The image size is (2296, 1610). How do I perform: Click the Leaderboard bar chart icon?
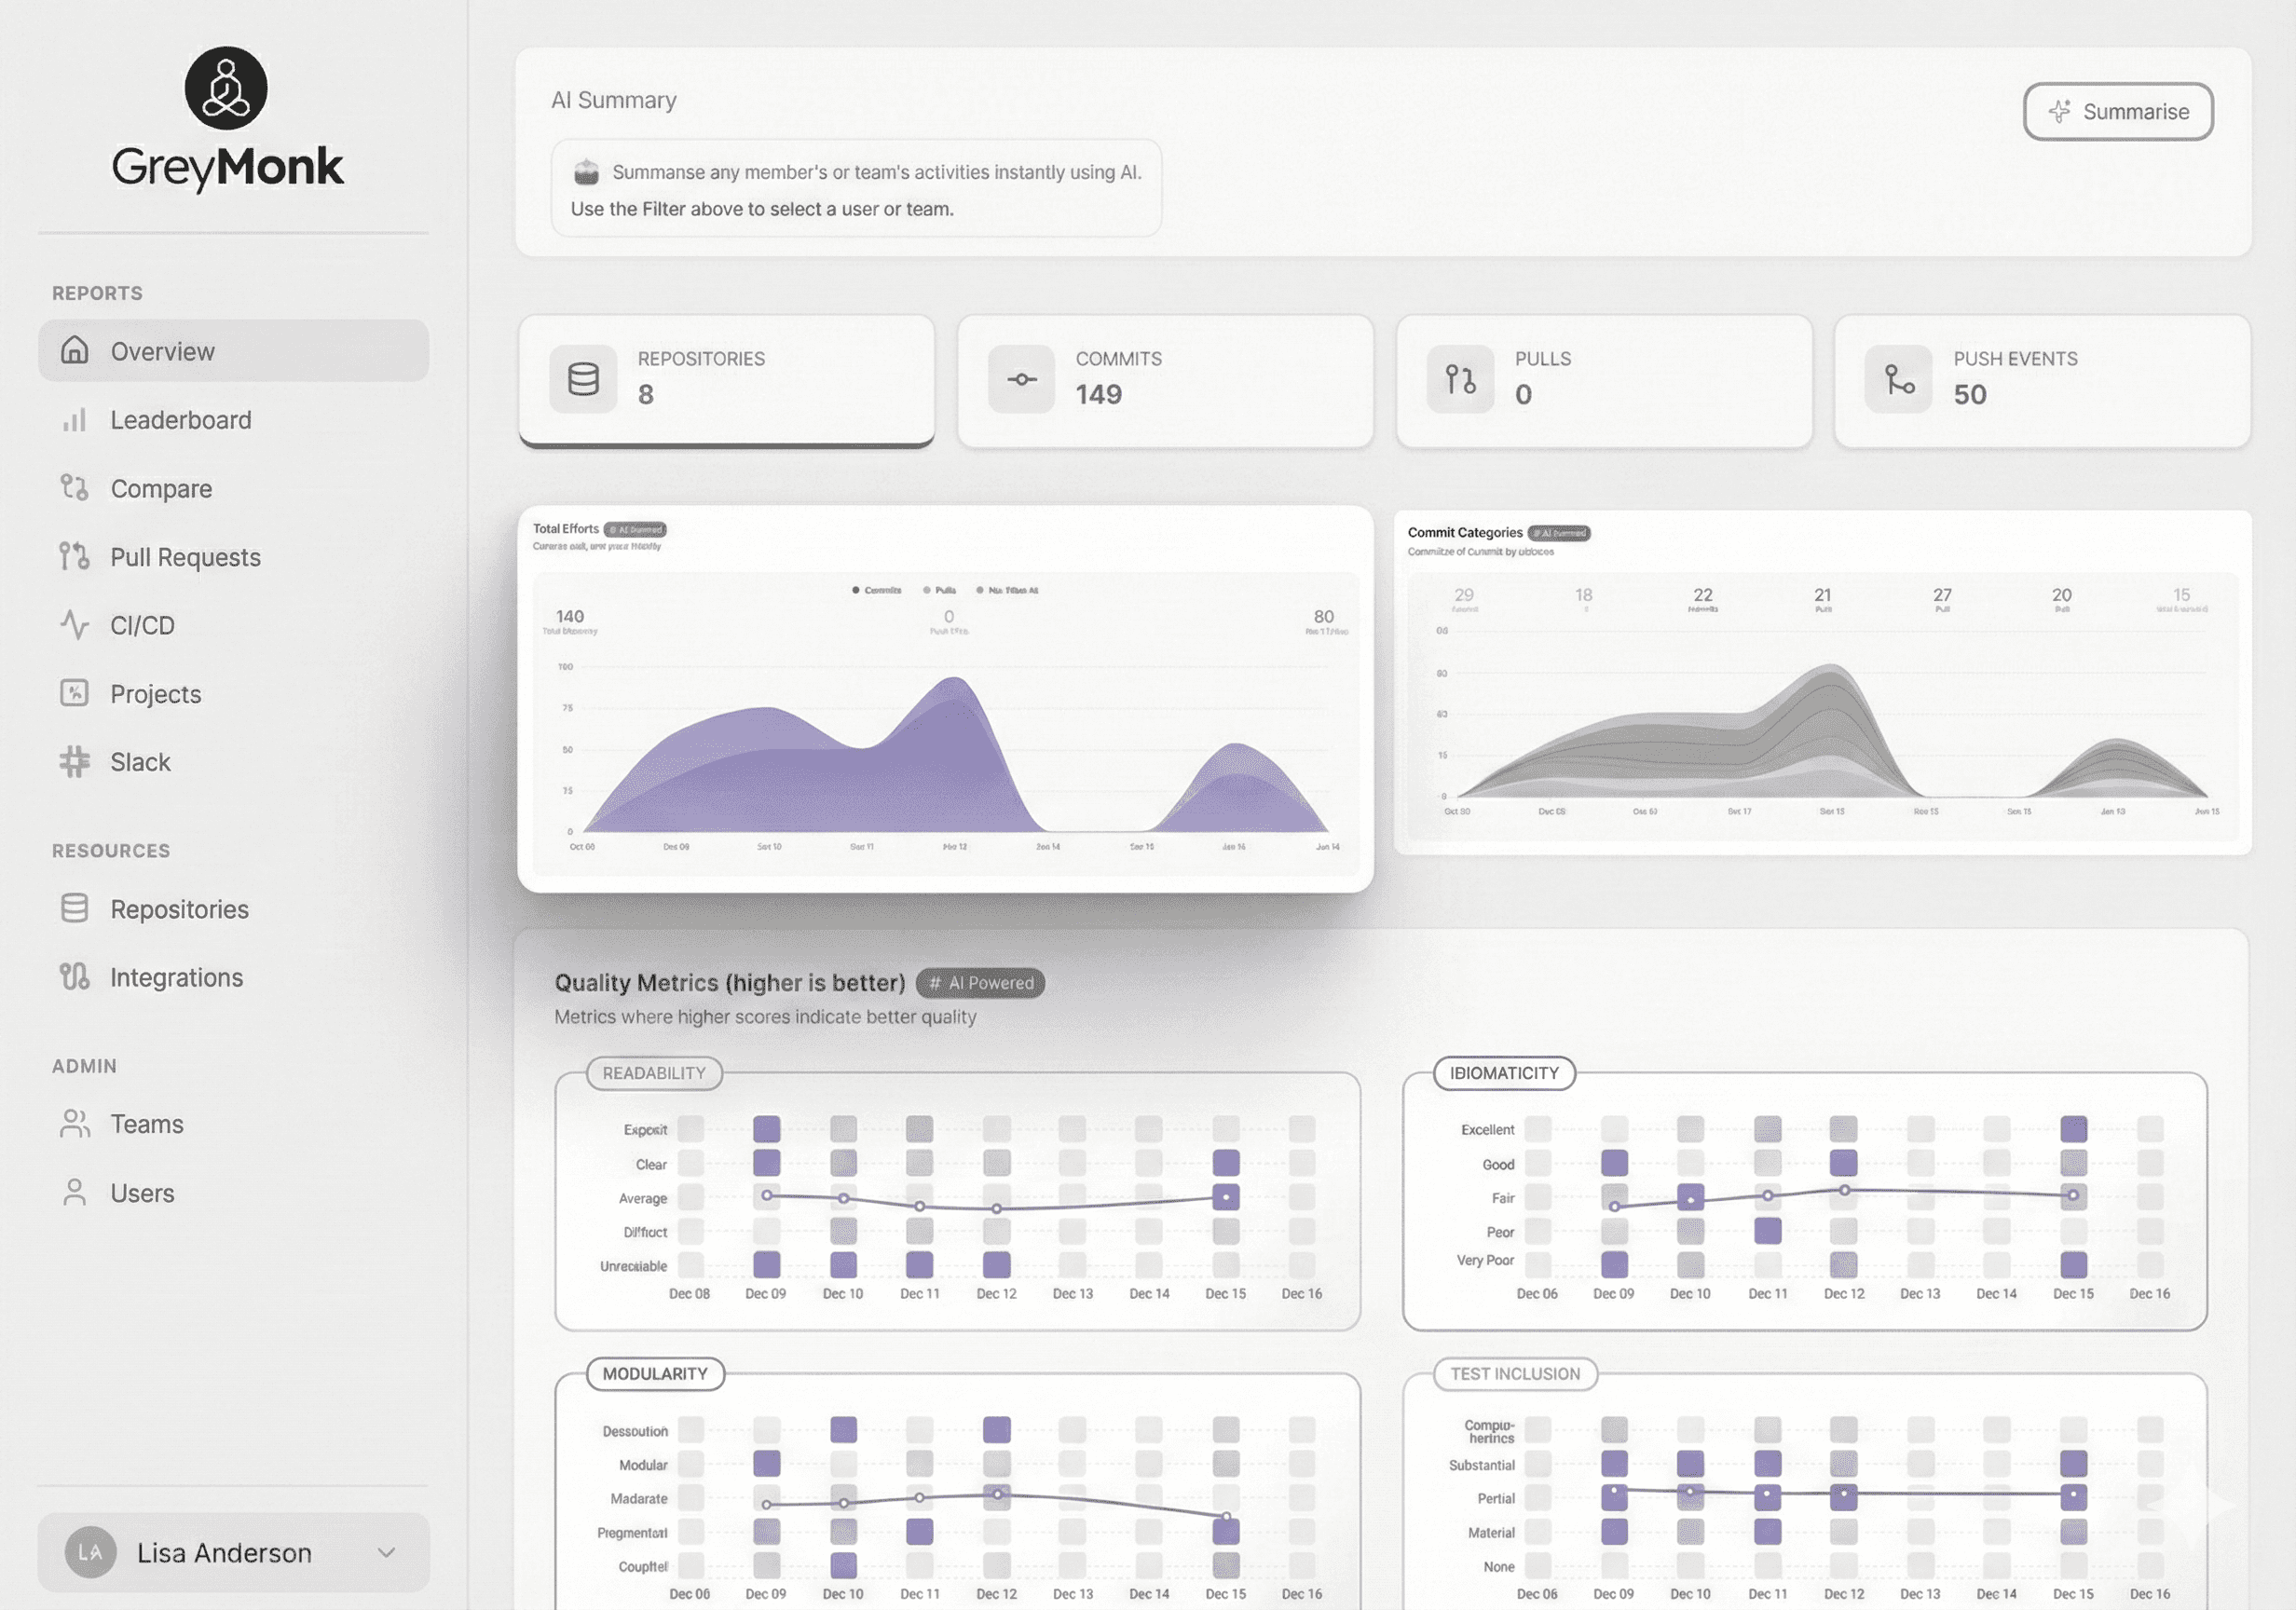(74, 420)
